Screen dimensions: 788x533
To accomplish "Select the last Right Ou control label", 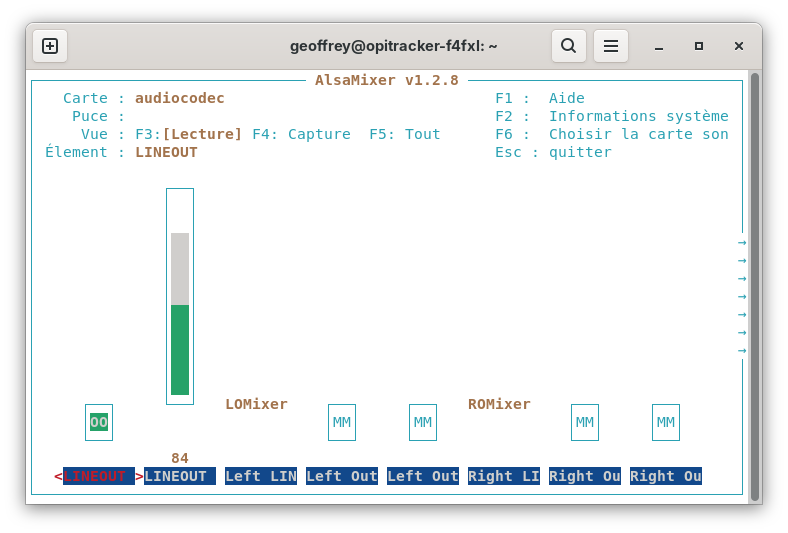I will pos(666,476).
